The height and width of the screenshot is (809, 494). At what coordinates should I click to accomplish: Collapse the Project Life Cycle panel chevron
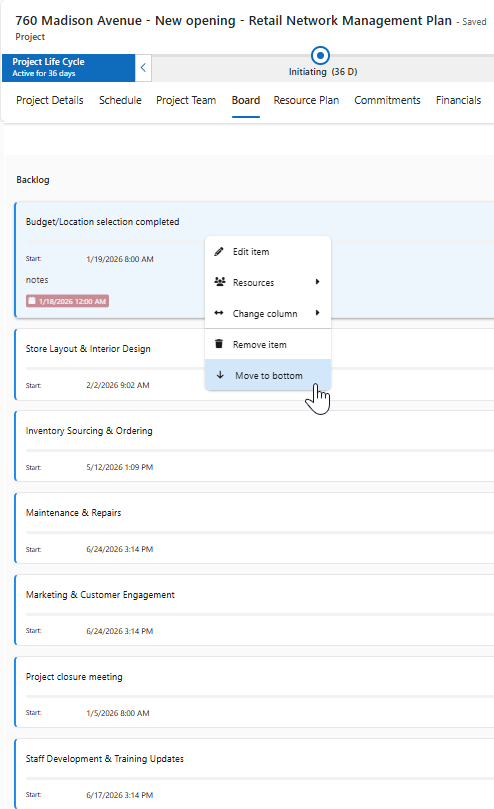[143, 68]
